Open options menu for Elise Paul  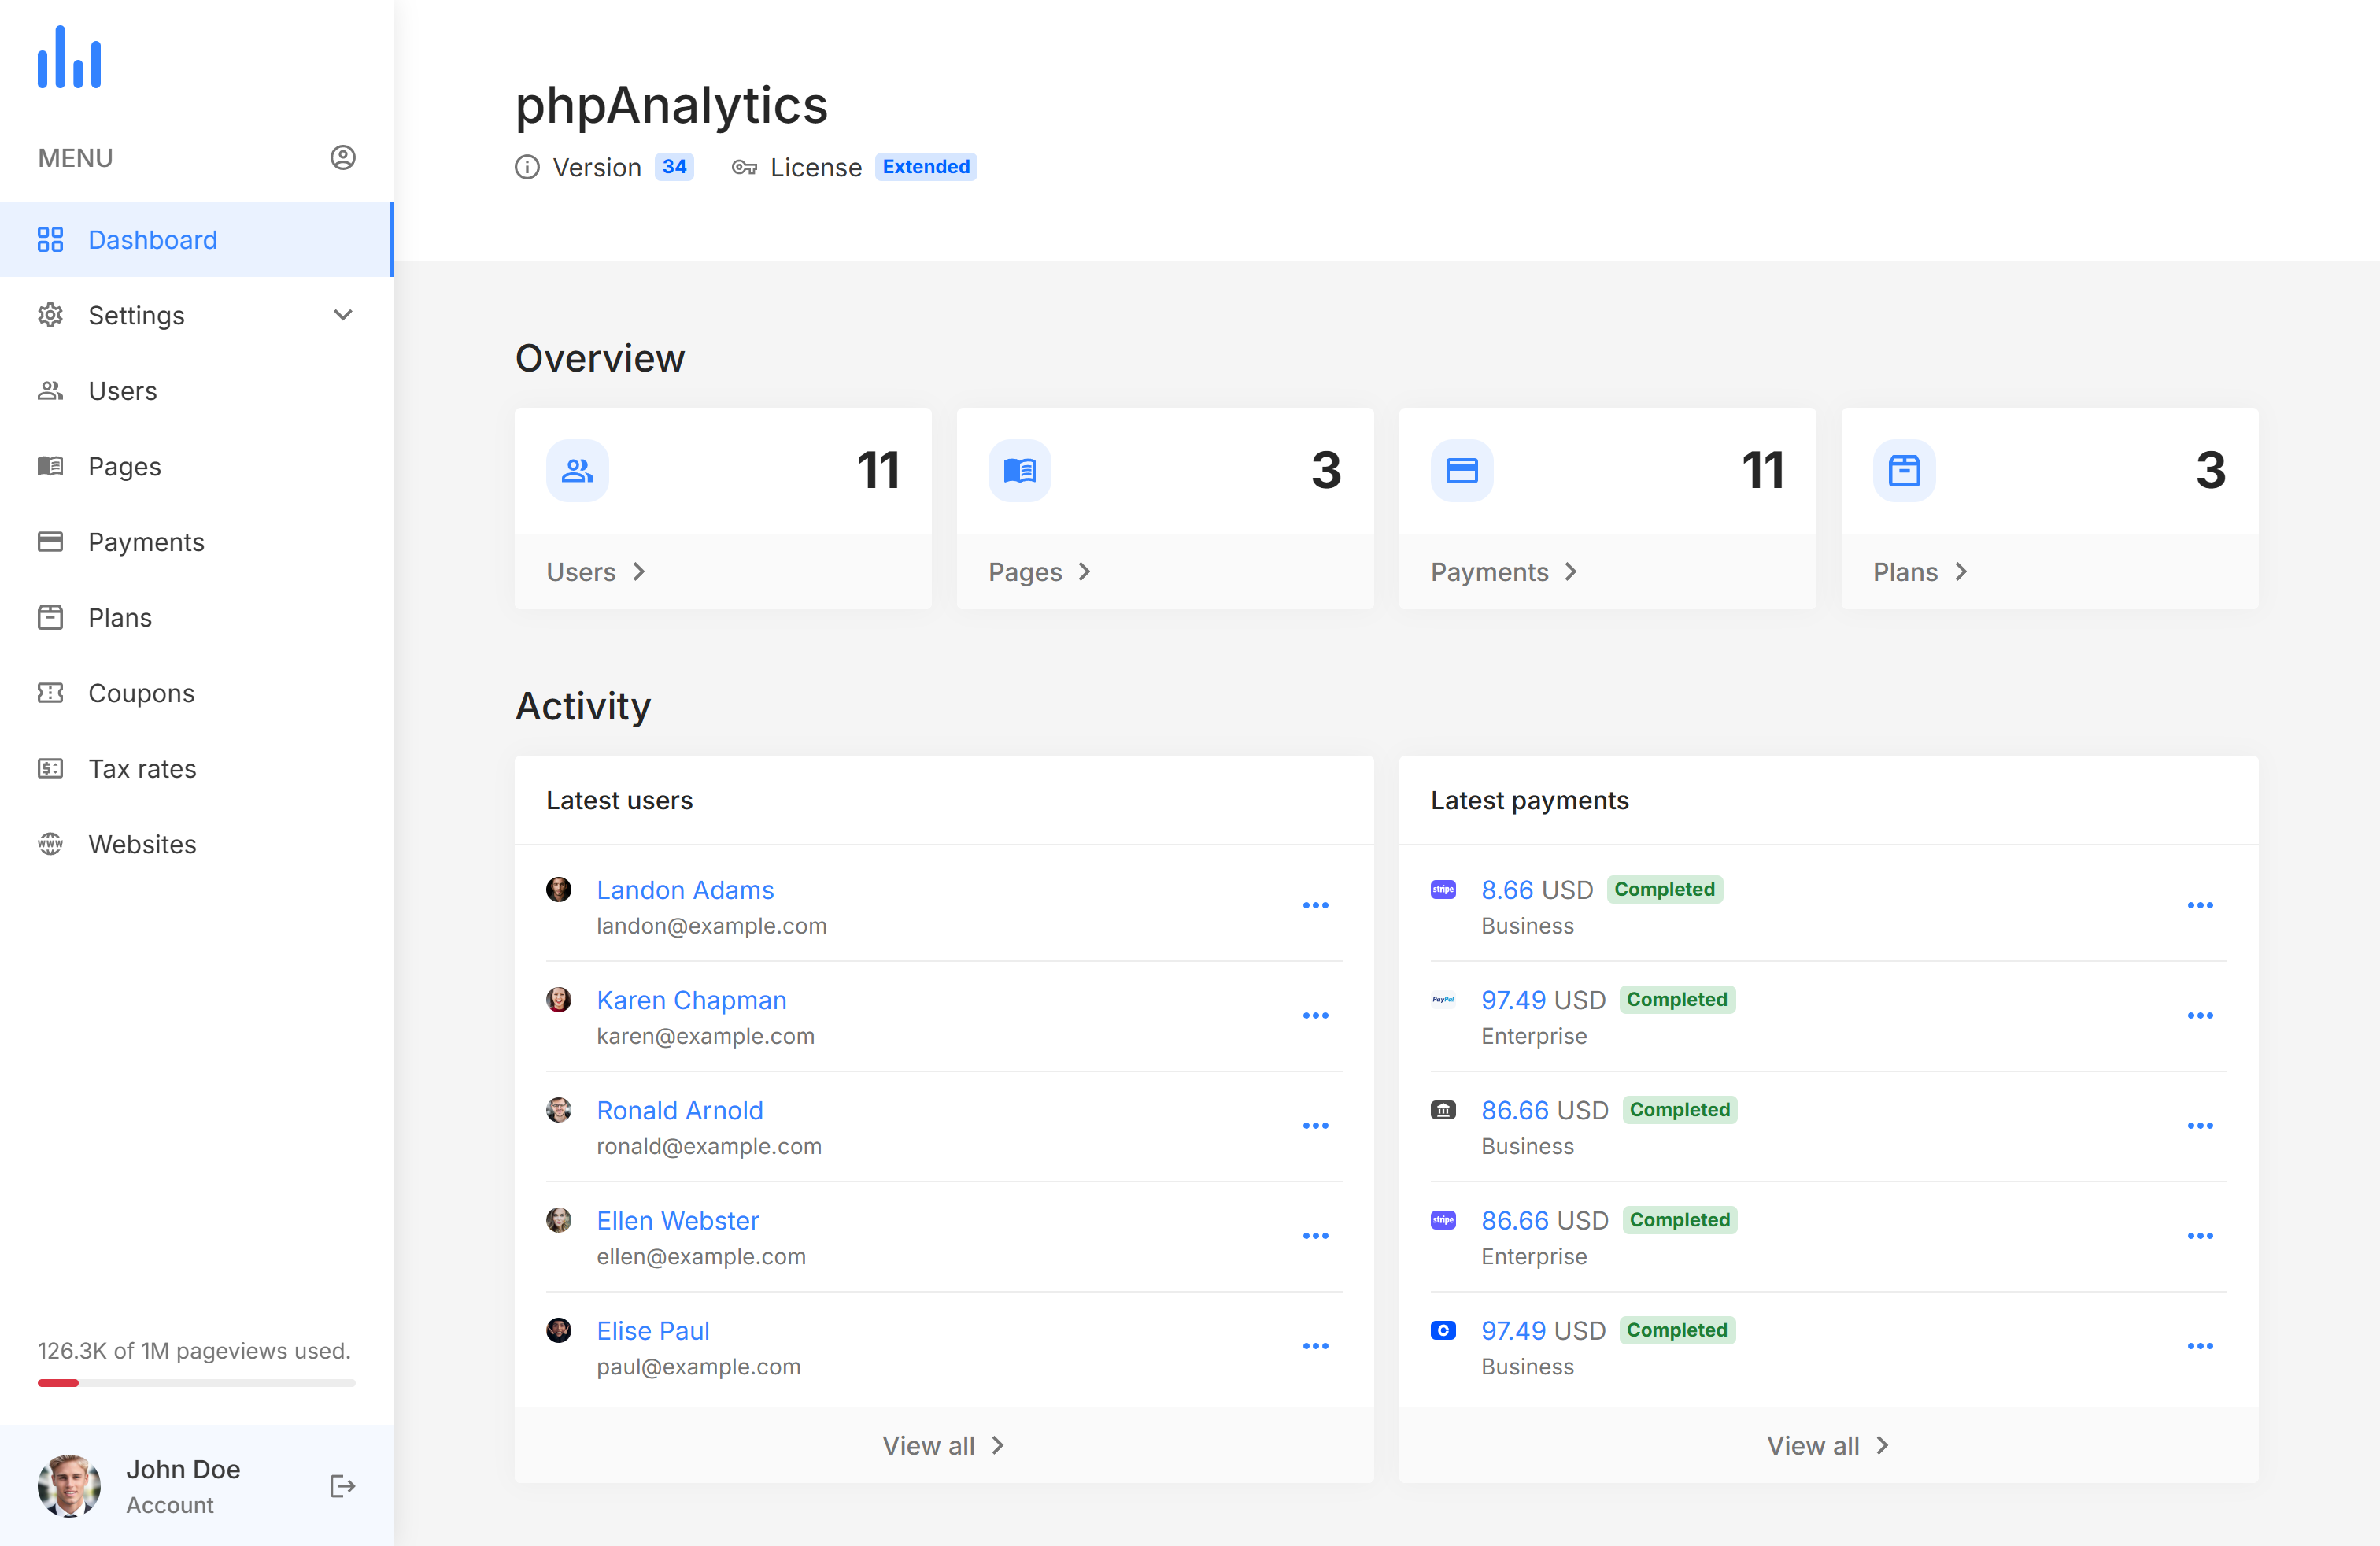click(x=1315, y=1347)
